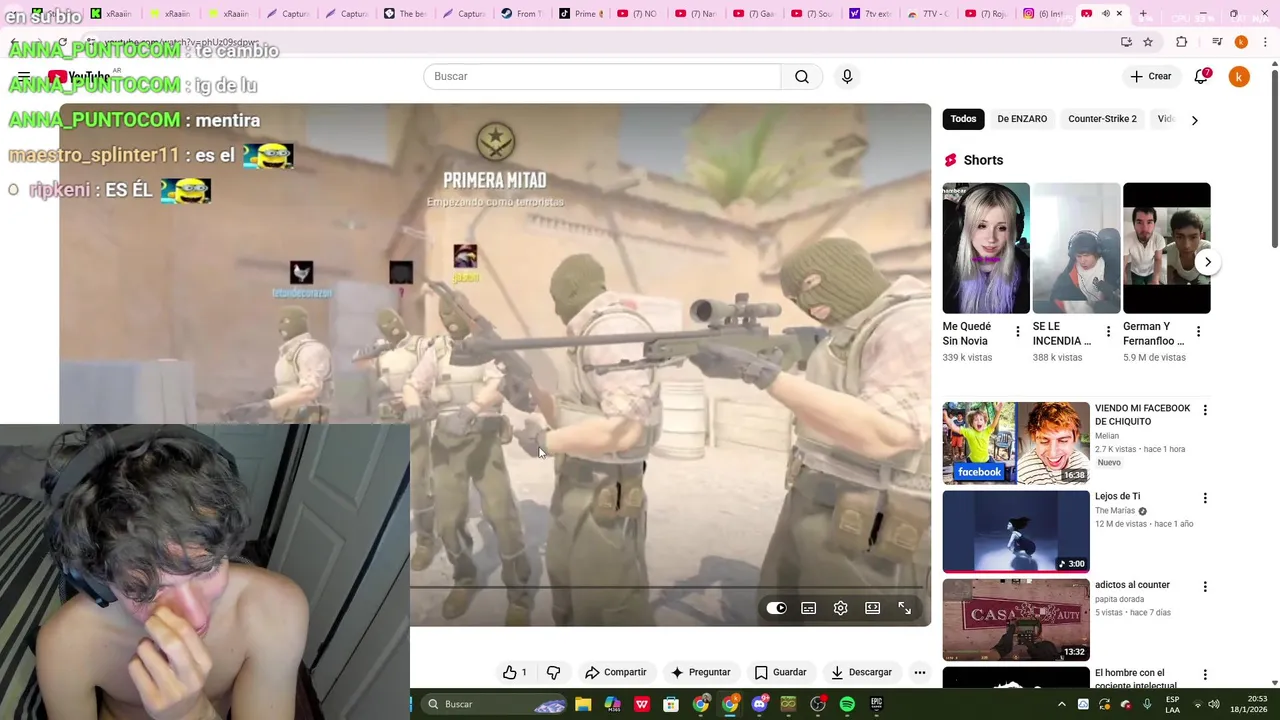Open 'Lejos de Ti' video thumbnail
Image resolution: width=1280 pixels, height=720 pixels.
pos(1016,531)
